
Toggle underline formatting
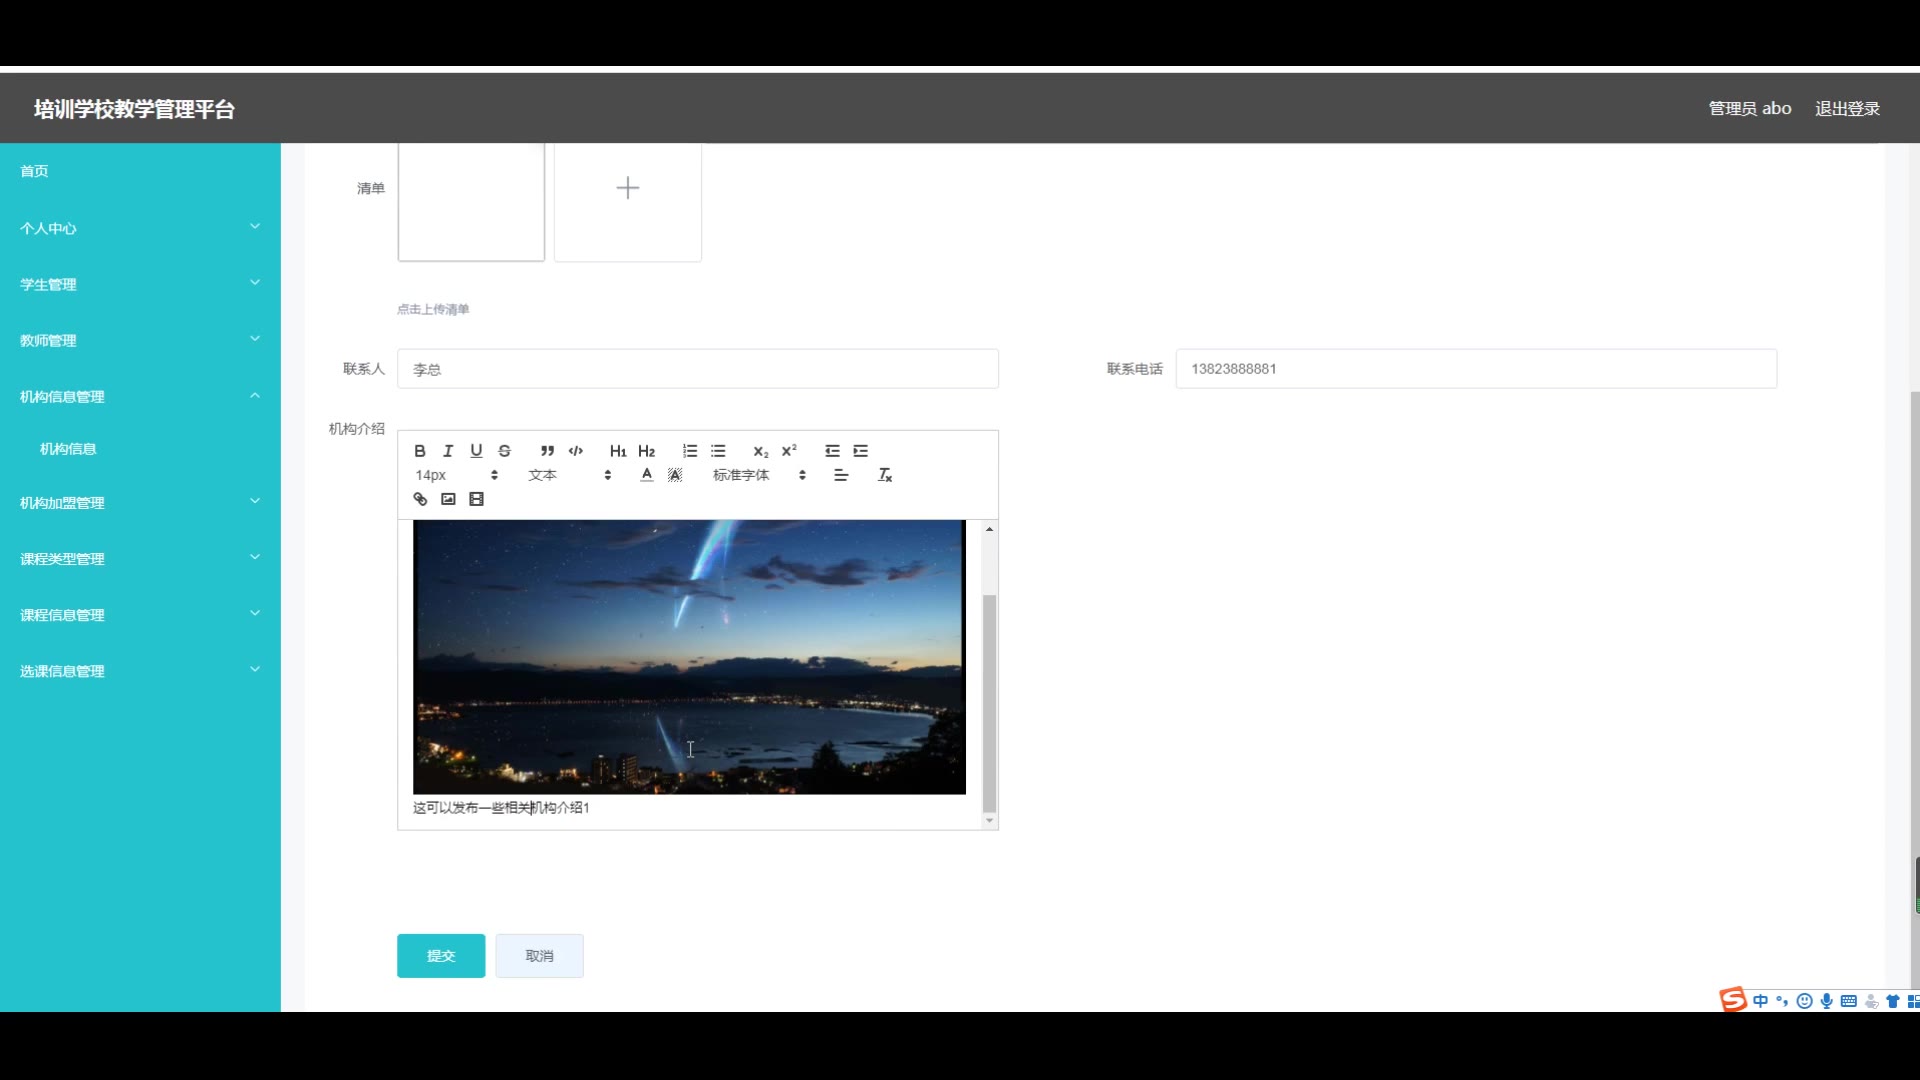click(476, 451)
